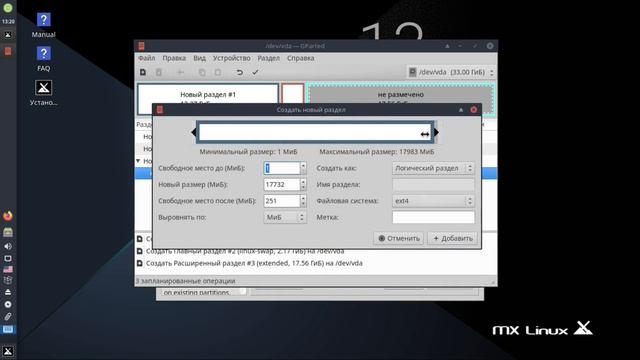
Task: Open the Файловая система dropdown showing ext4
Action: [x=433, y=201]
